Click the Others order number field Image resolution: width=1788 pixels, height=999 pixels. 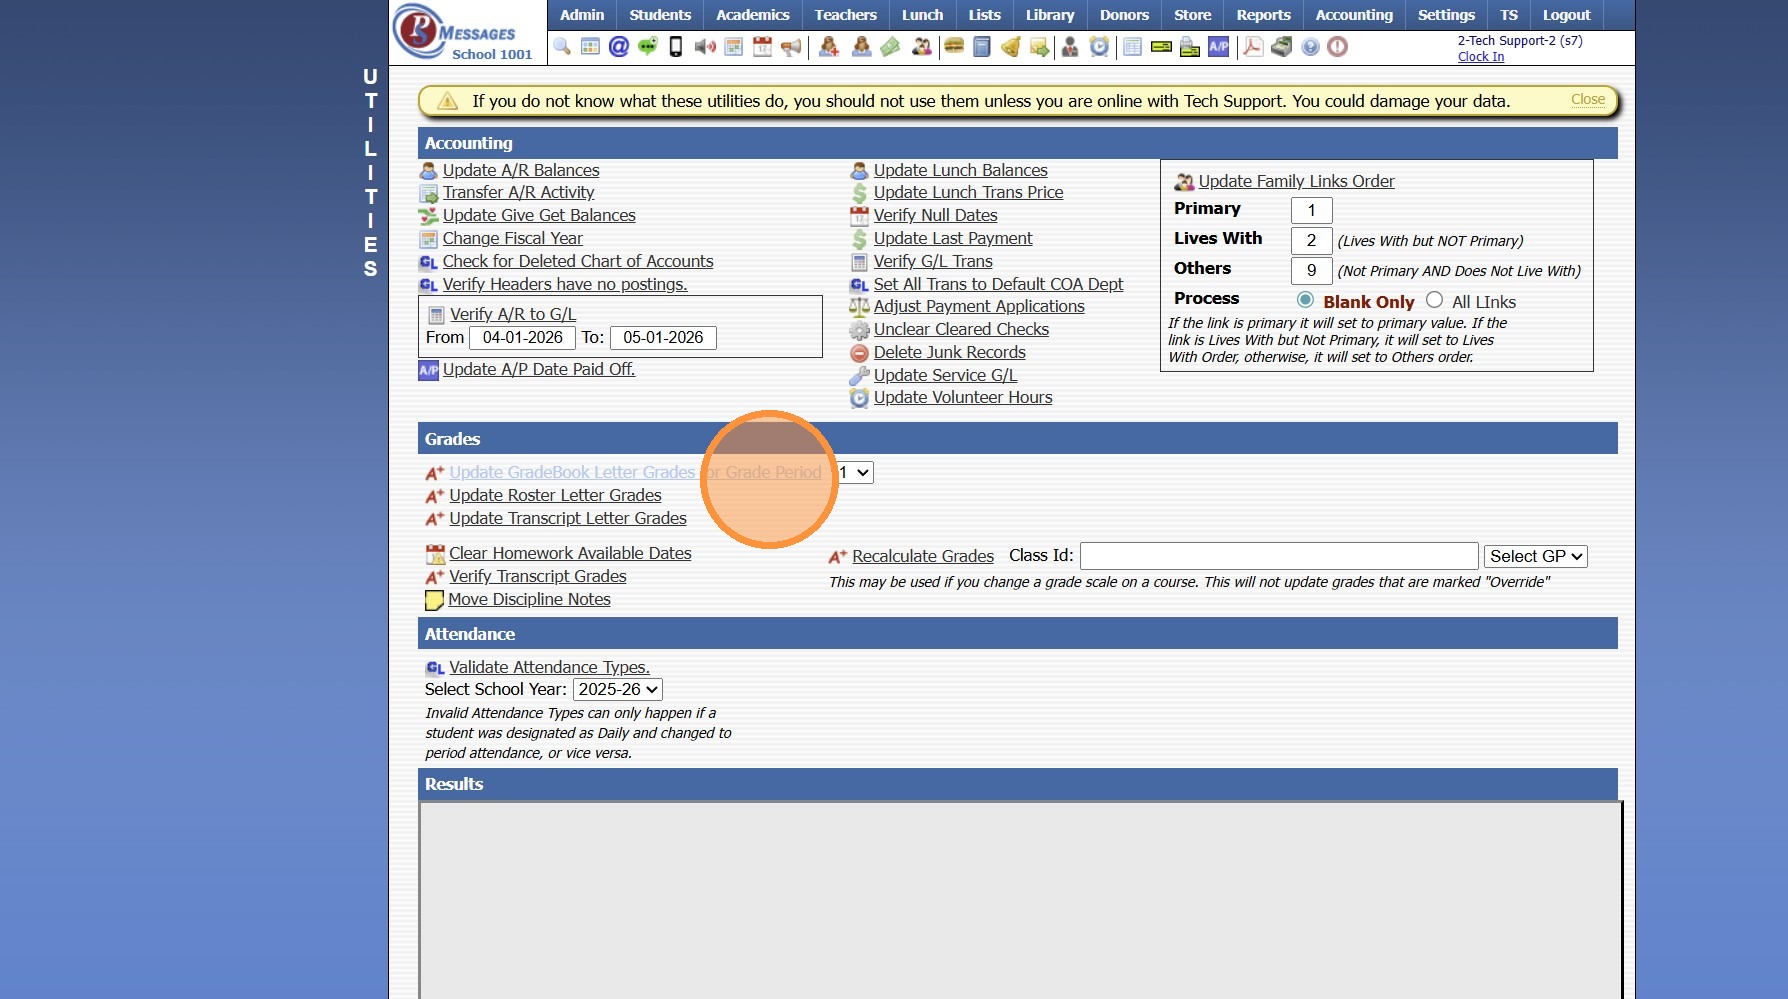click(1311, 270)
